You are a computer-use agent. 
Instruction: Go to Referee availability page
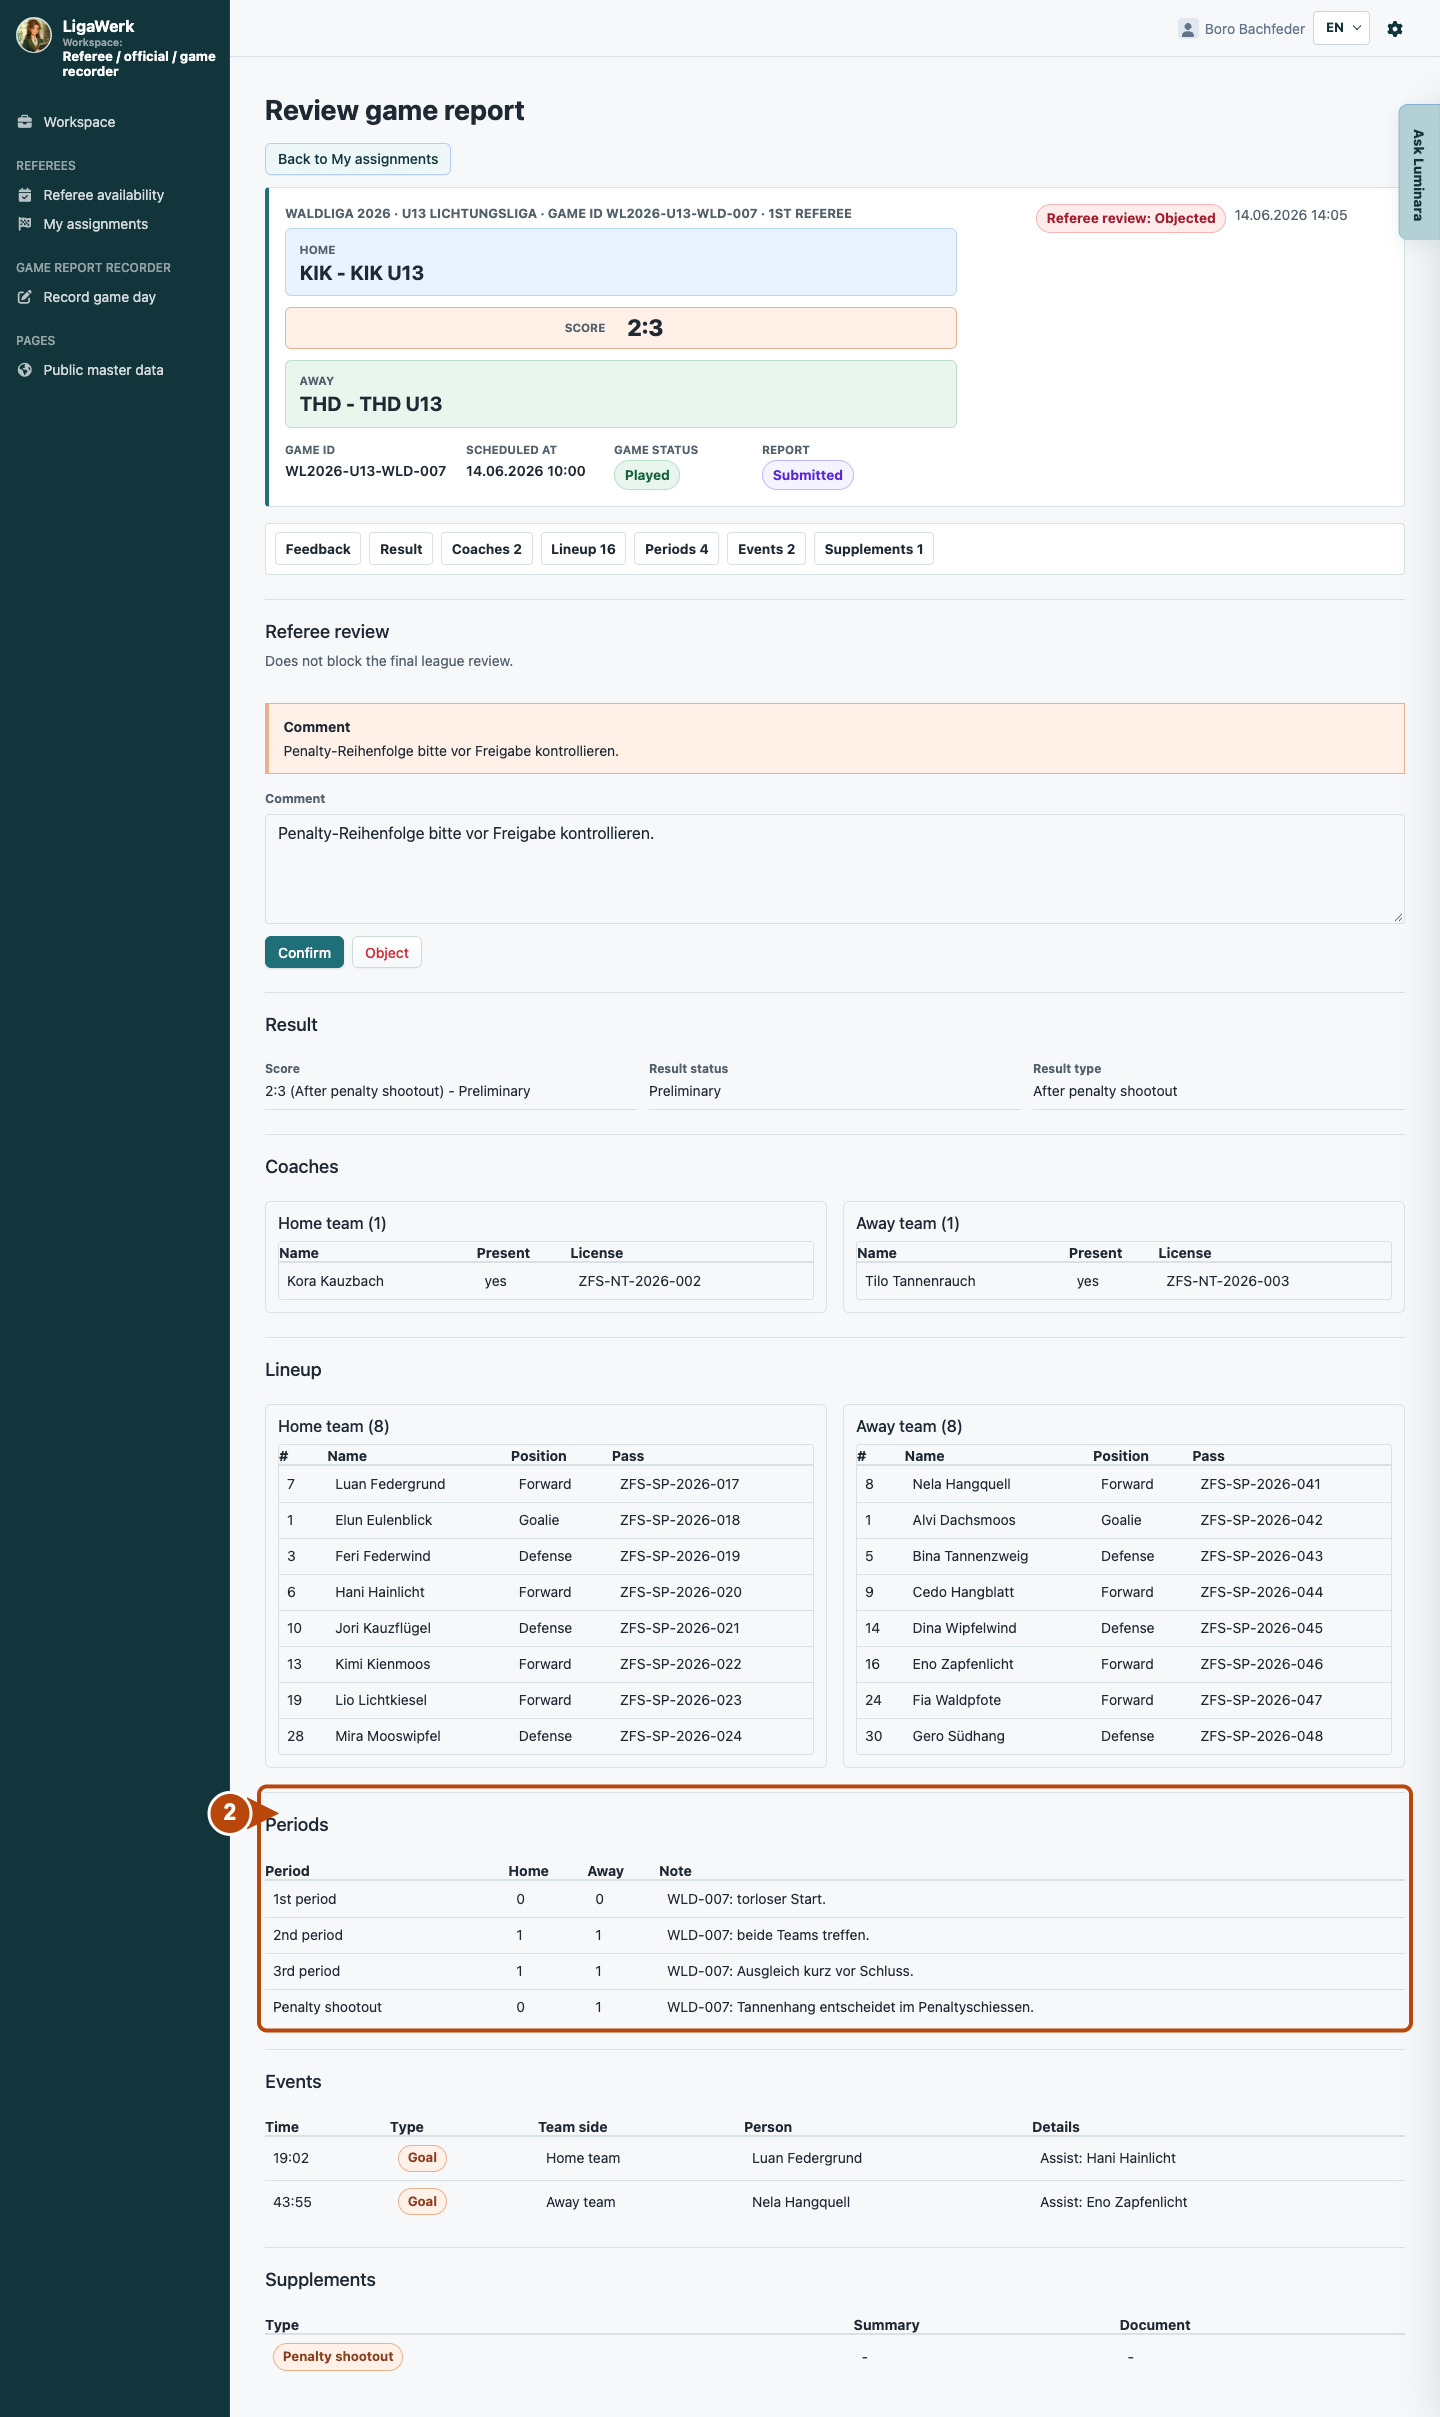click(x=103, y=195)
